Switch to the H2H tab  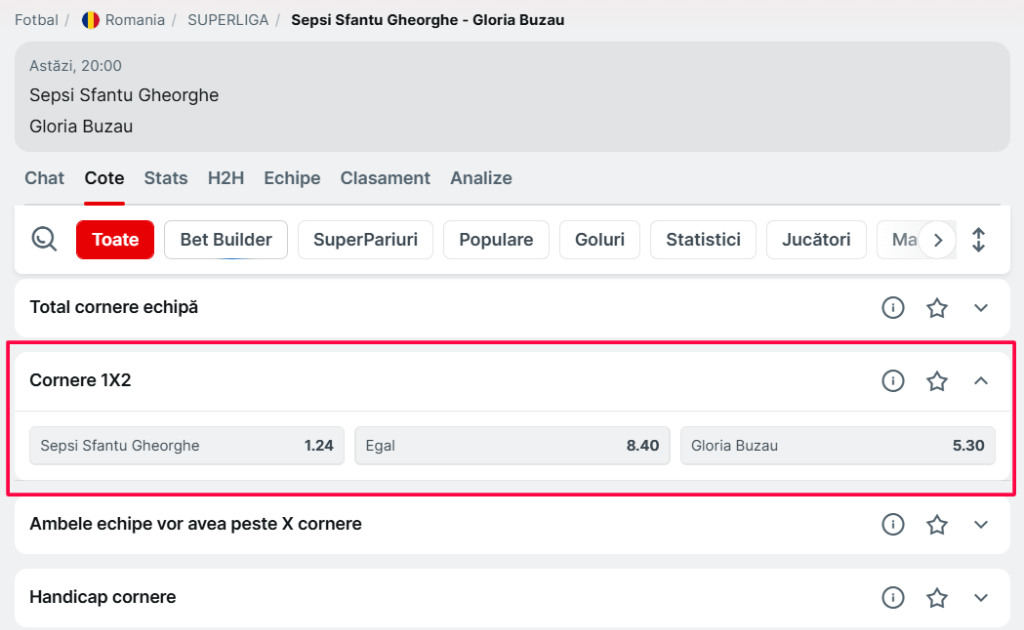(x=226, y=178)
